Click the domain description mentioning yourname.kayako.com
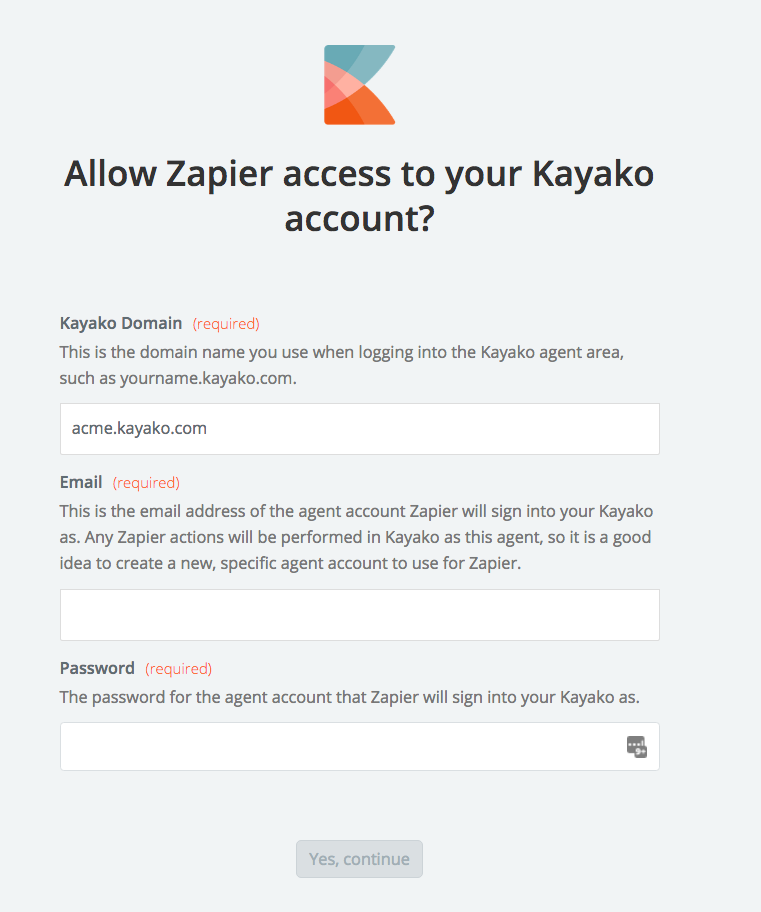 [342, 365]
